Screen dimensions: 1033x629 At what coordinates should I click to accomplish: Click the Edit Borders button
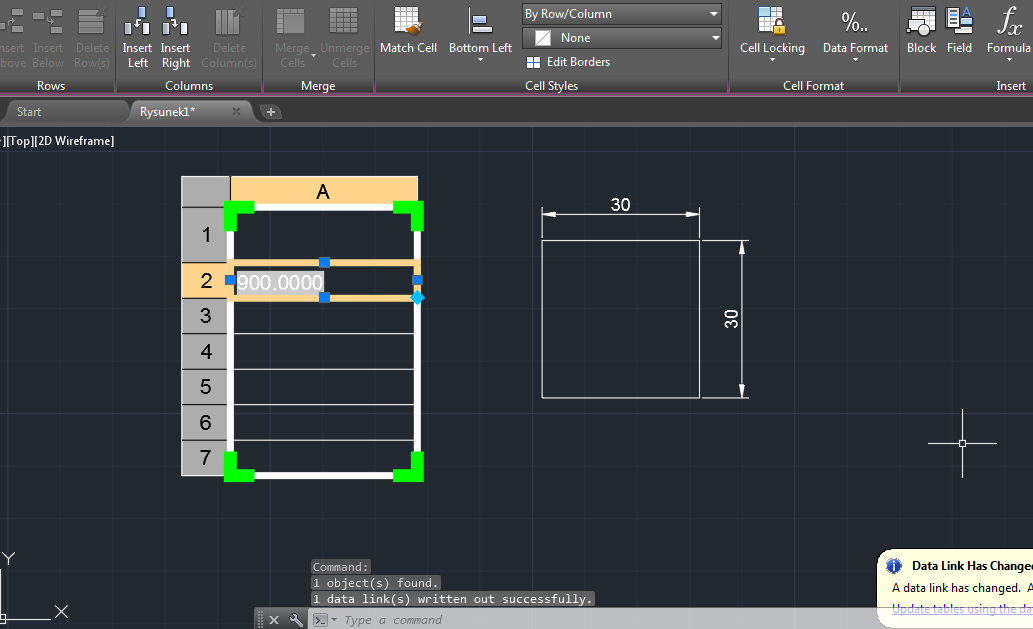pyautogui.click(x=568, y=62)
